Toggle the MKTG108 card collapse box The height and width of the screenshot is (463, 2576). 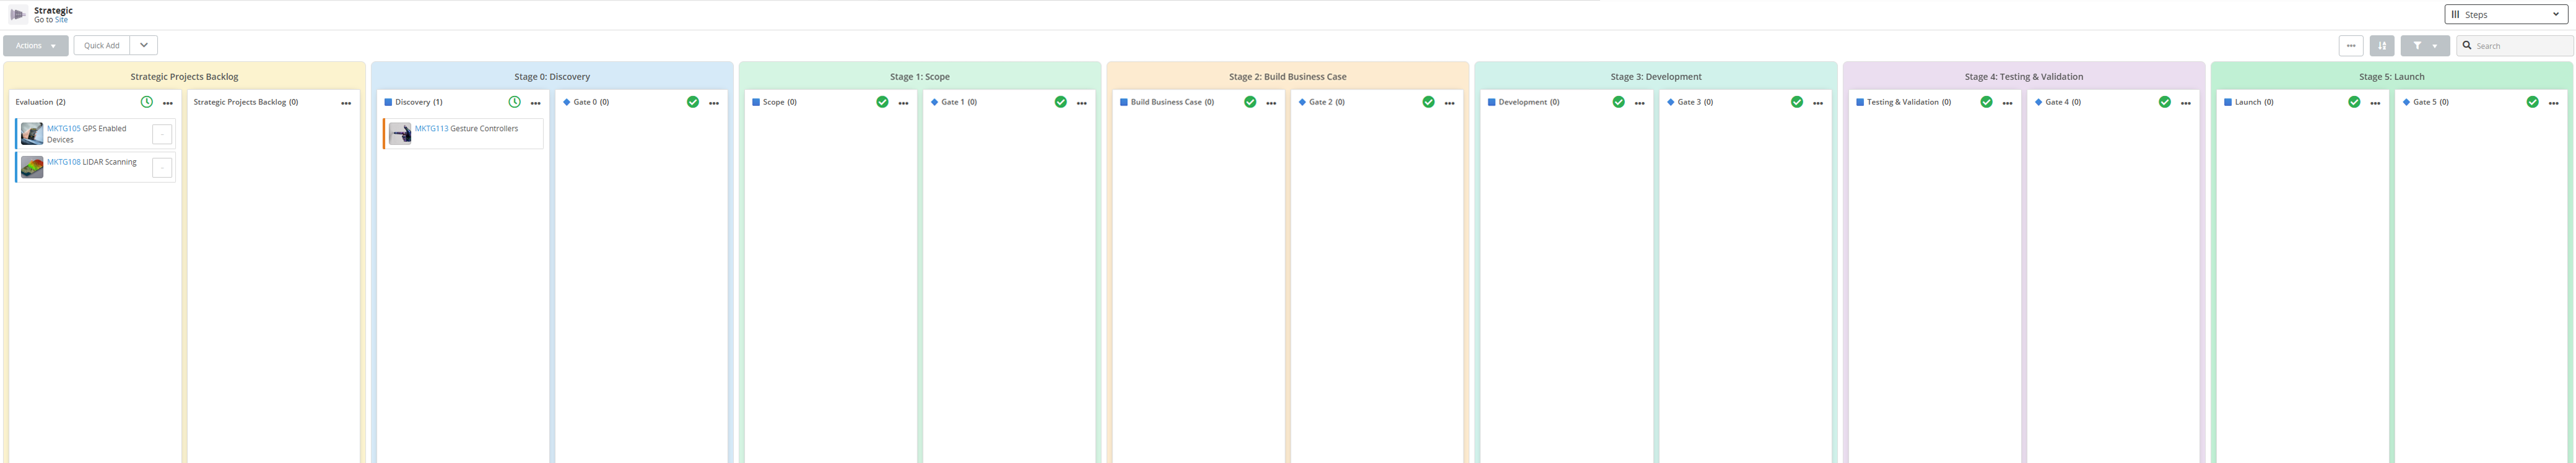(x=162, y=168)
